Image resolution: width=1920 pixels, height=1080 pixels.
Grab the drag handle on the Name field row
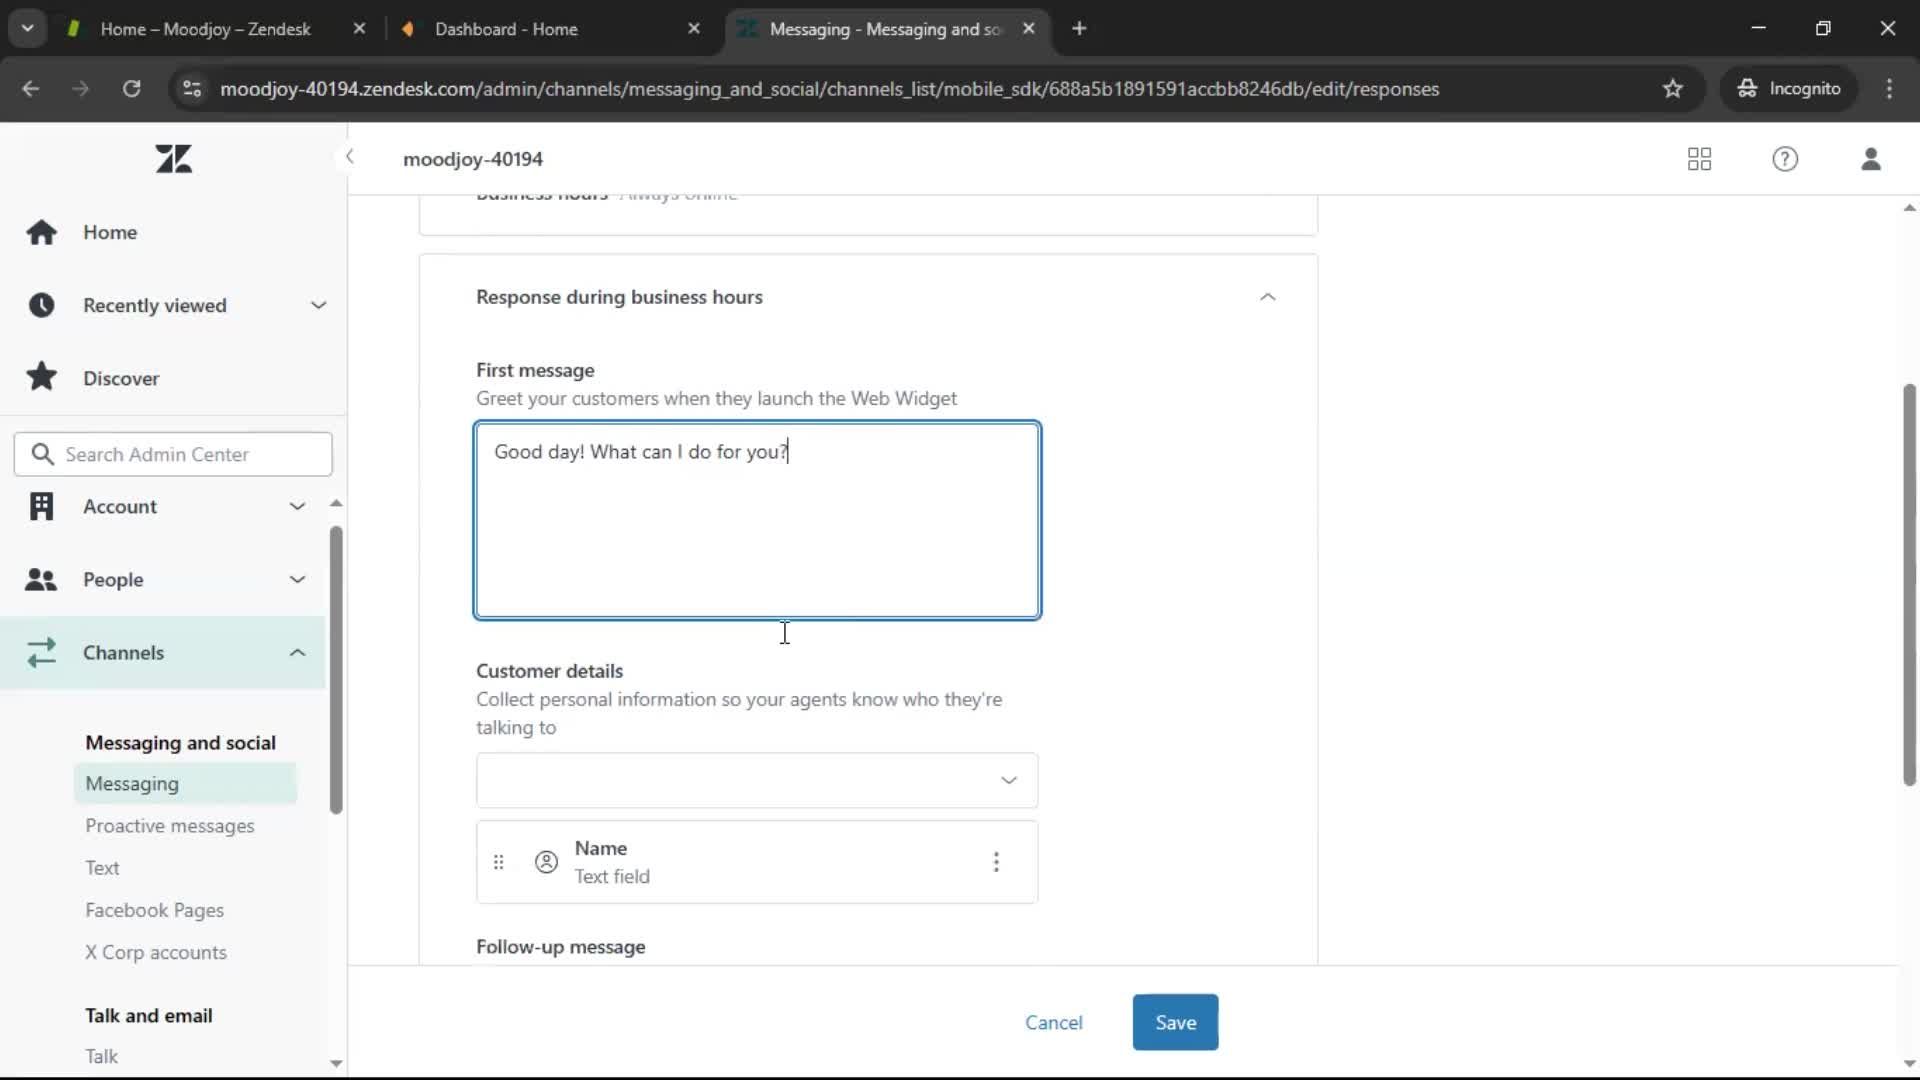[x=498, y=862]
